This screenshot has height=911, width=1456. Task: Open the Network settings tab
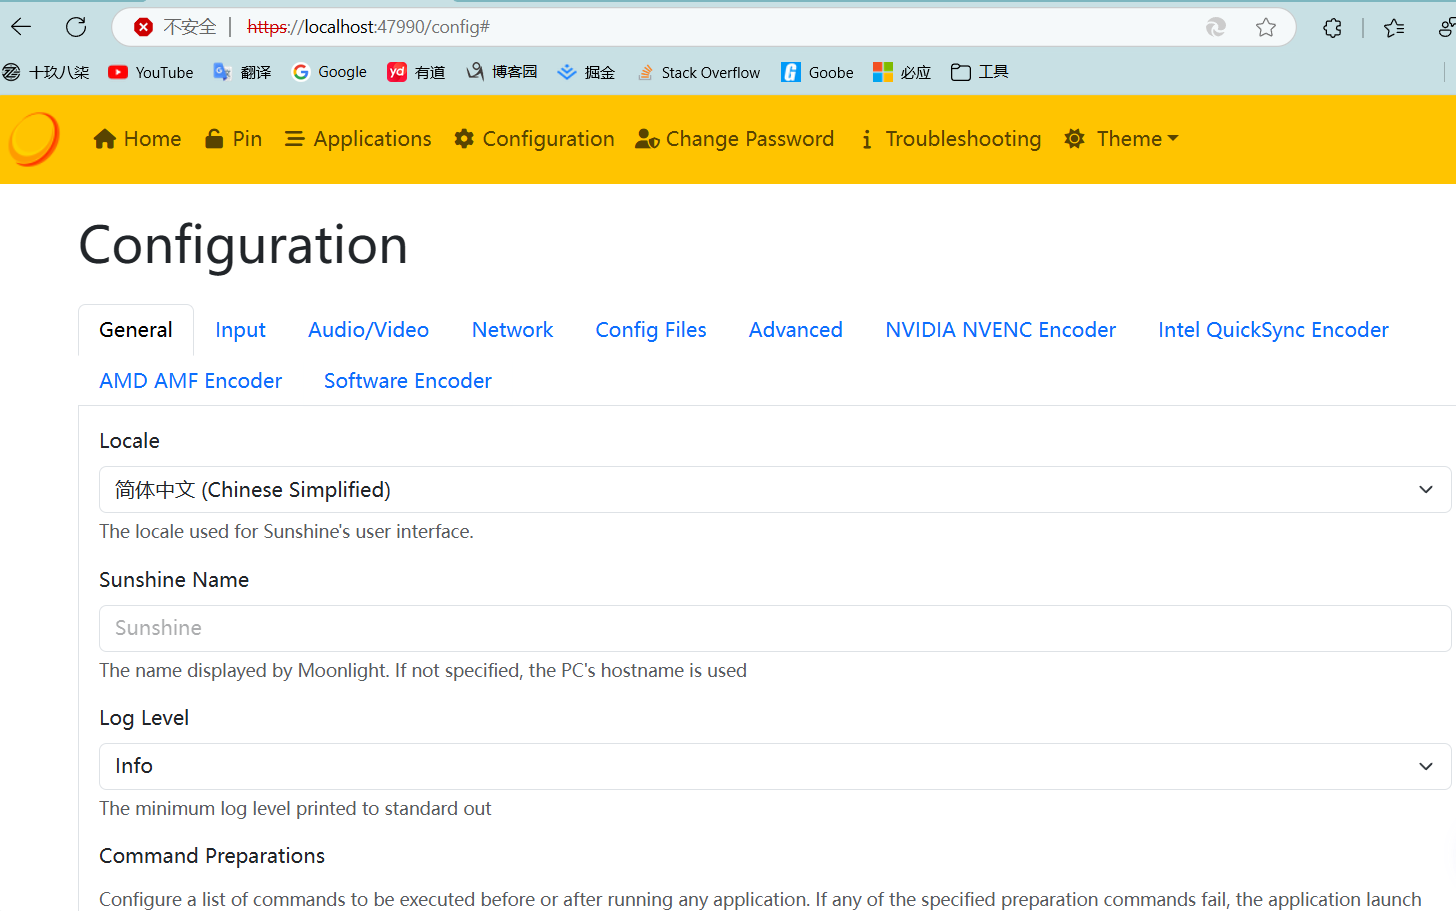click(512, 330)
